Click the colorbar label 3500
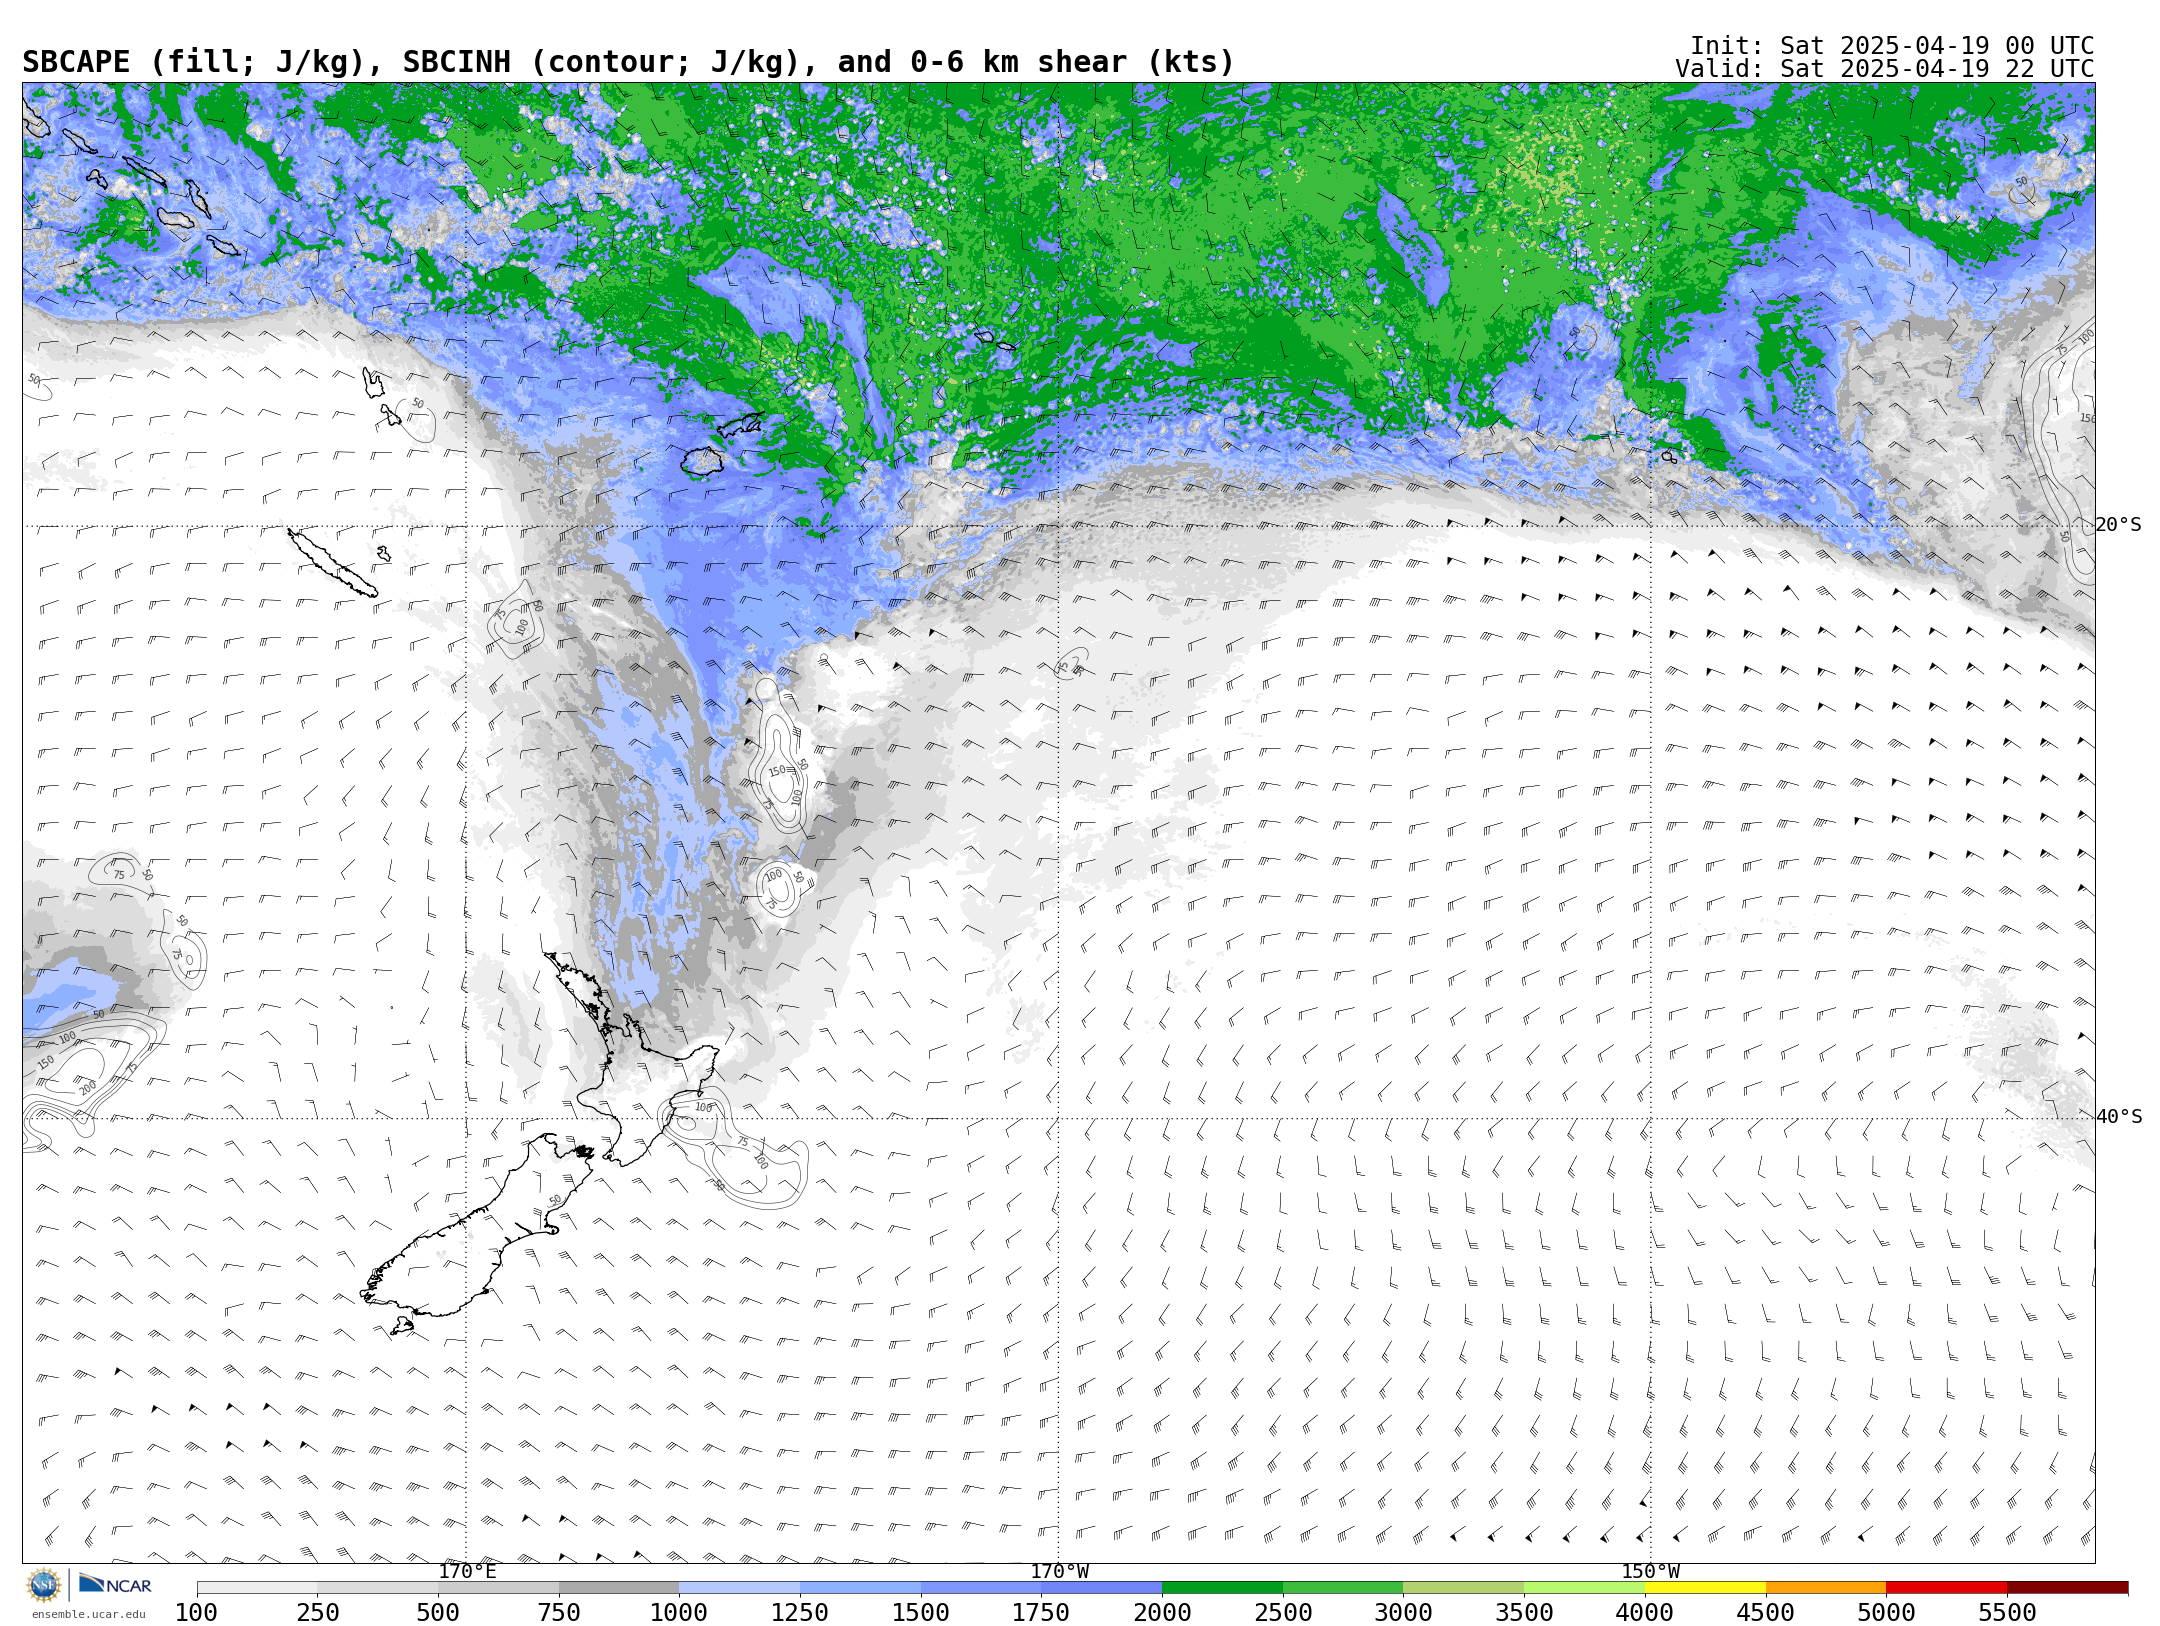 (x=1524, y=1613)
